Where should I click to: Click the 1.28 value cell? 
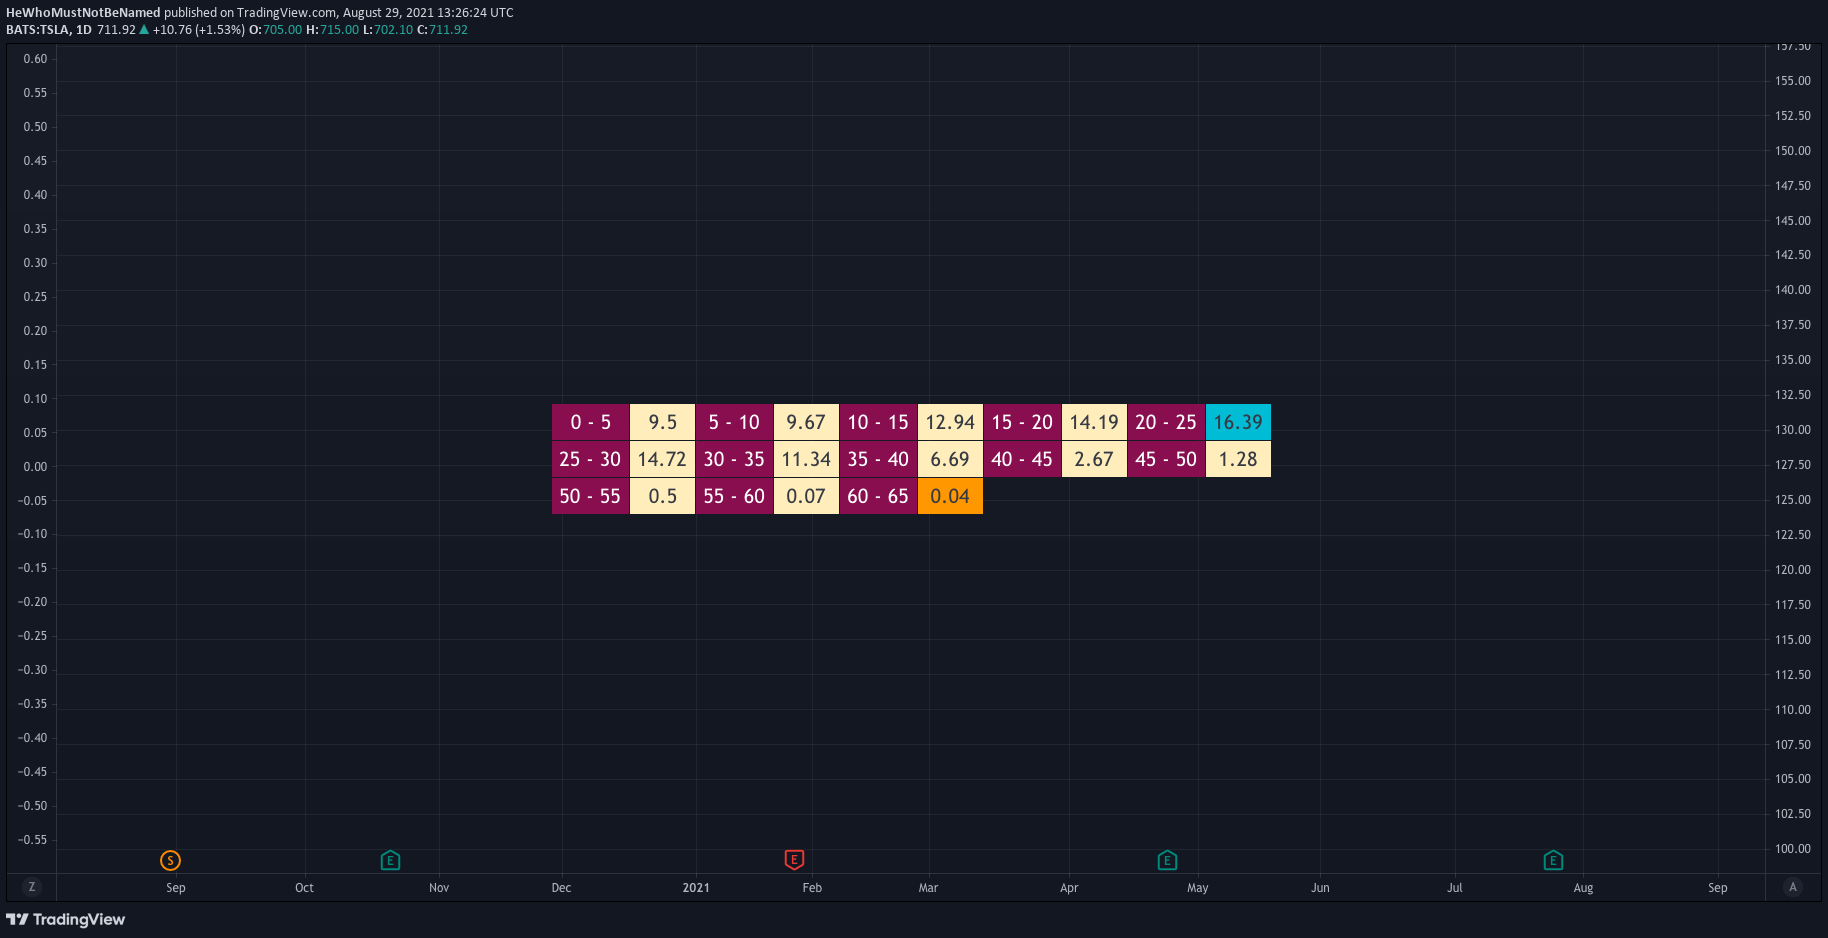tap(1238, 459)
